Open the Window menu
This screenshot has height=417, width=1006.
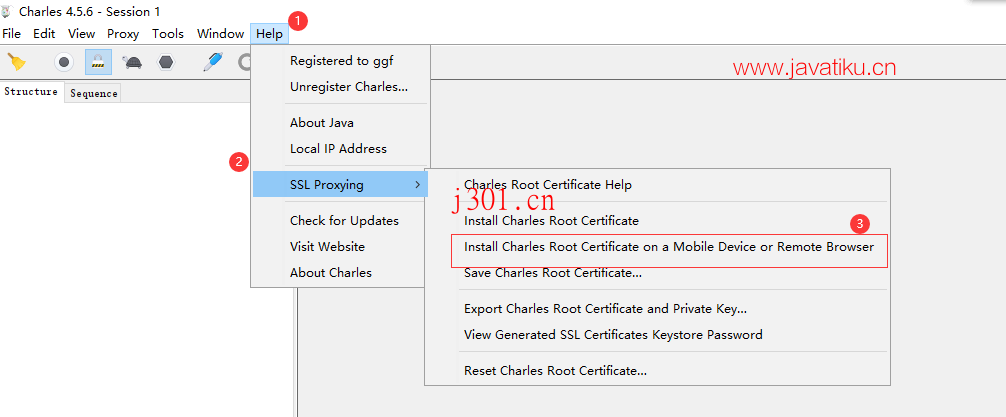coord(220,34)
